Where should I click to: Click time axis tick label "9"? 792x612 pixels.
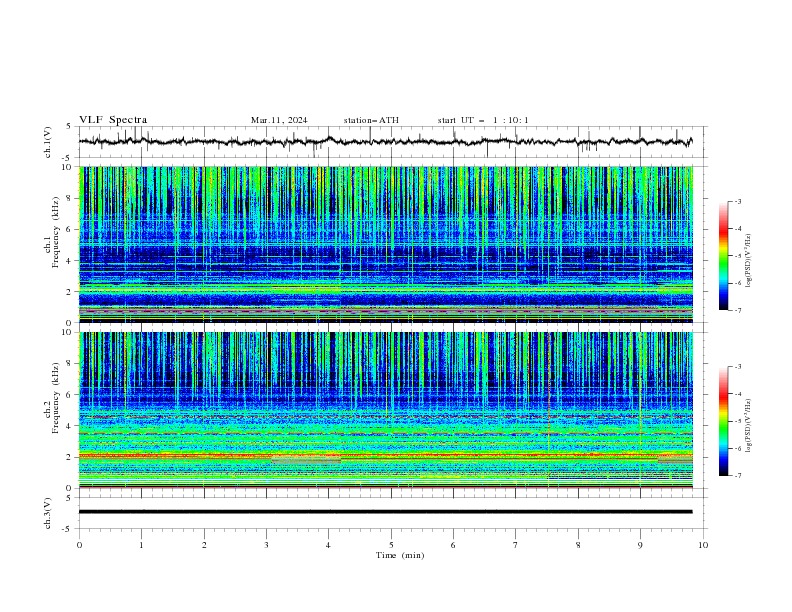coord(640,545)
